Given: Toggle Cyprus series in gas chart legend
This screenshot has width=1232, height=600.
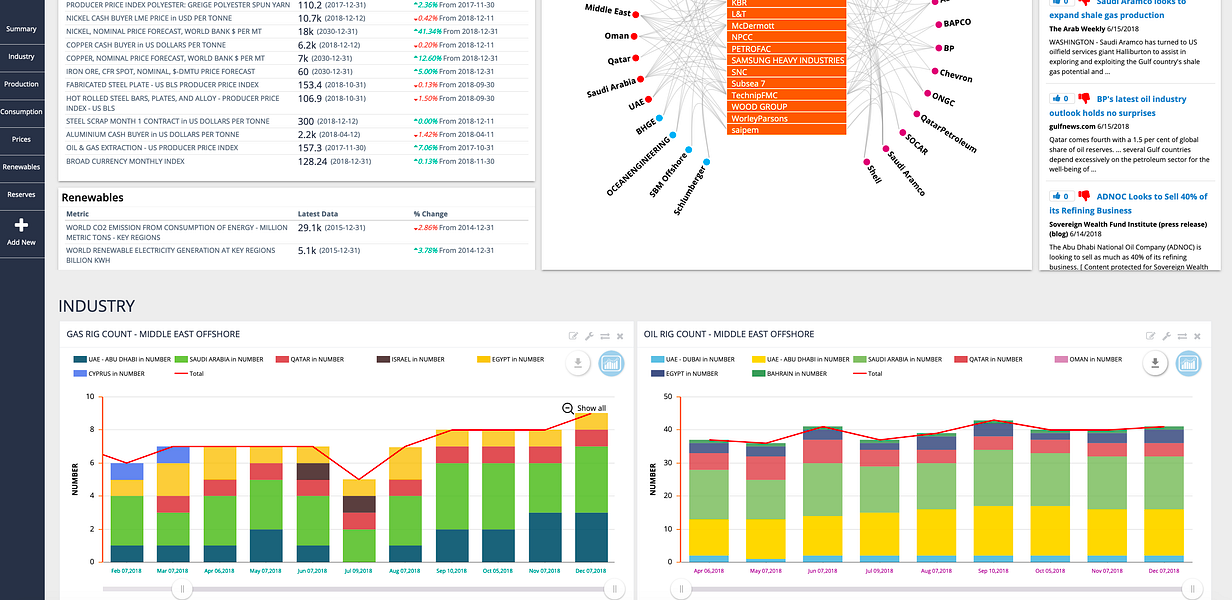Looking at the screenshot, I should (x=109, y=374).
